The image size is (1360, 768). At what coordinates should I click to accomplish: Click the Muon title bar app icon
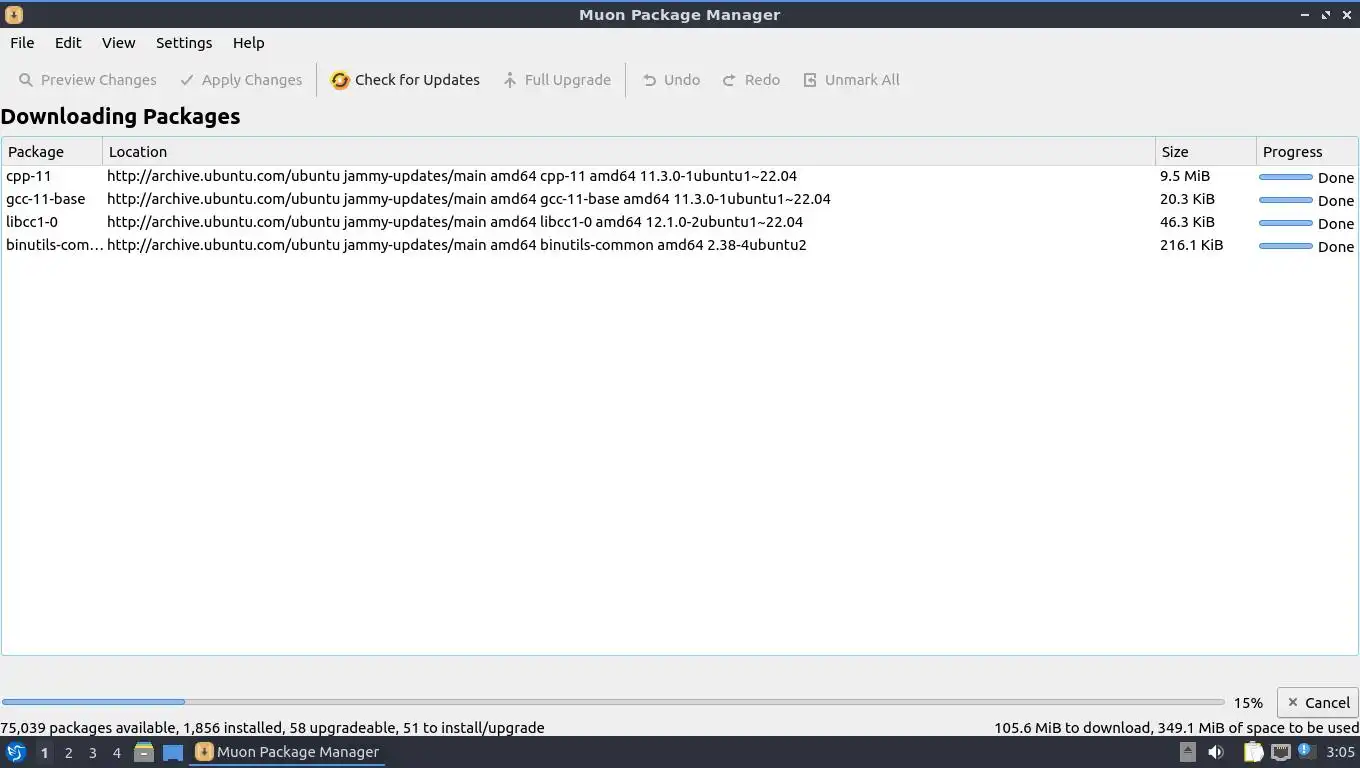(14, 15)
